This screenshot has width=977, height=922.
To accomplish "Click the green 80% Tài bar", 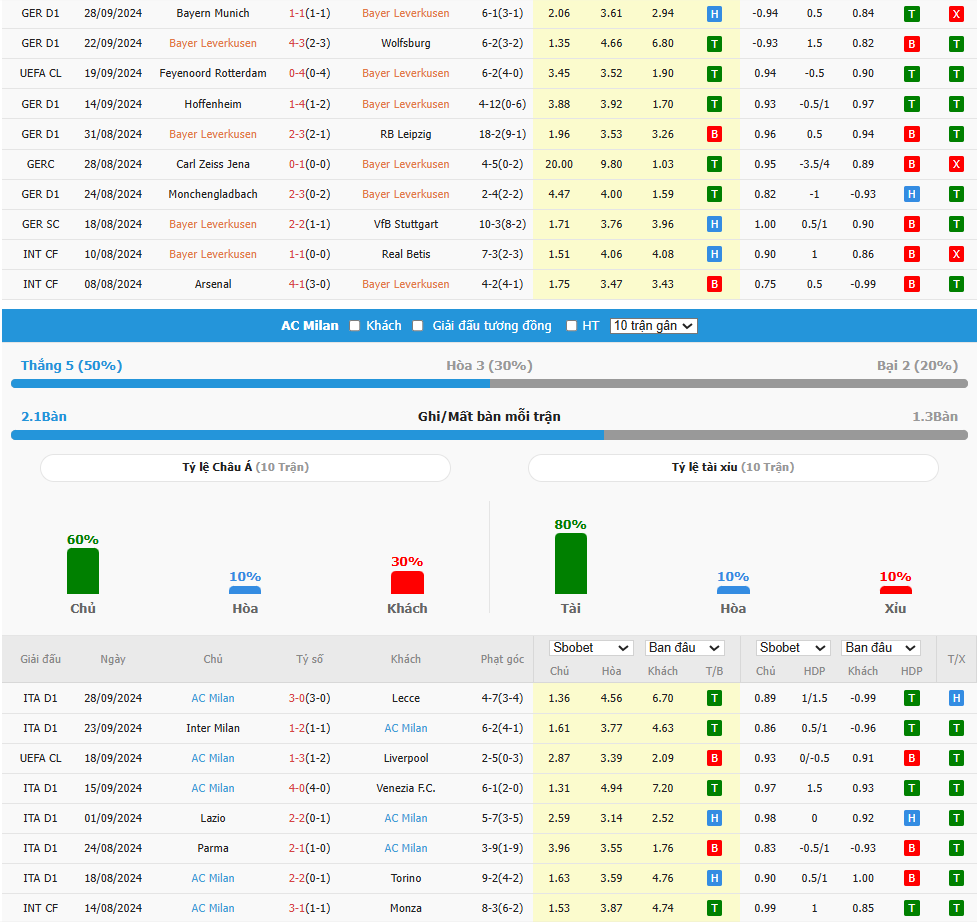I will click(x=571, y=563).
